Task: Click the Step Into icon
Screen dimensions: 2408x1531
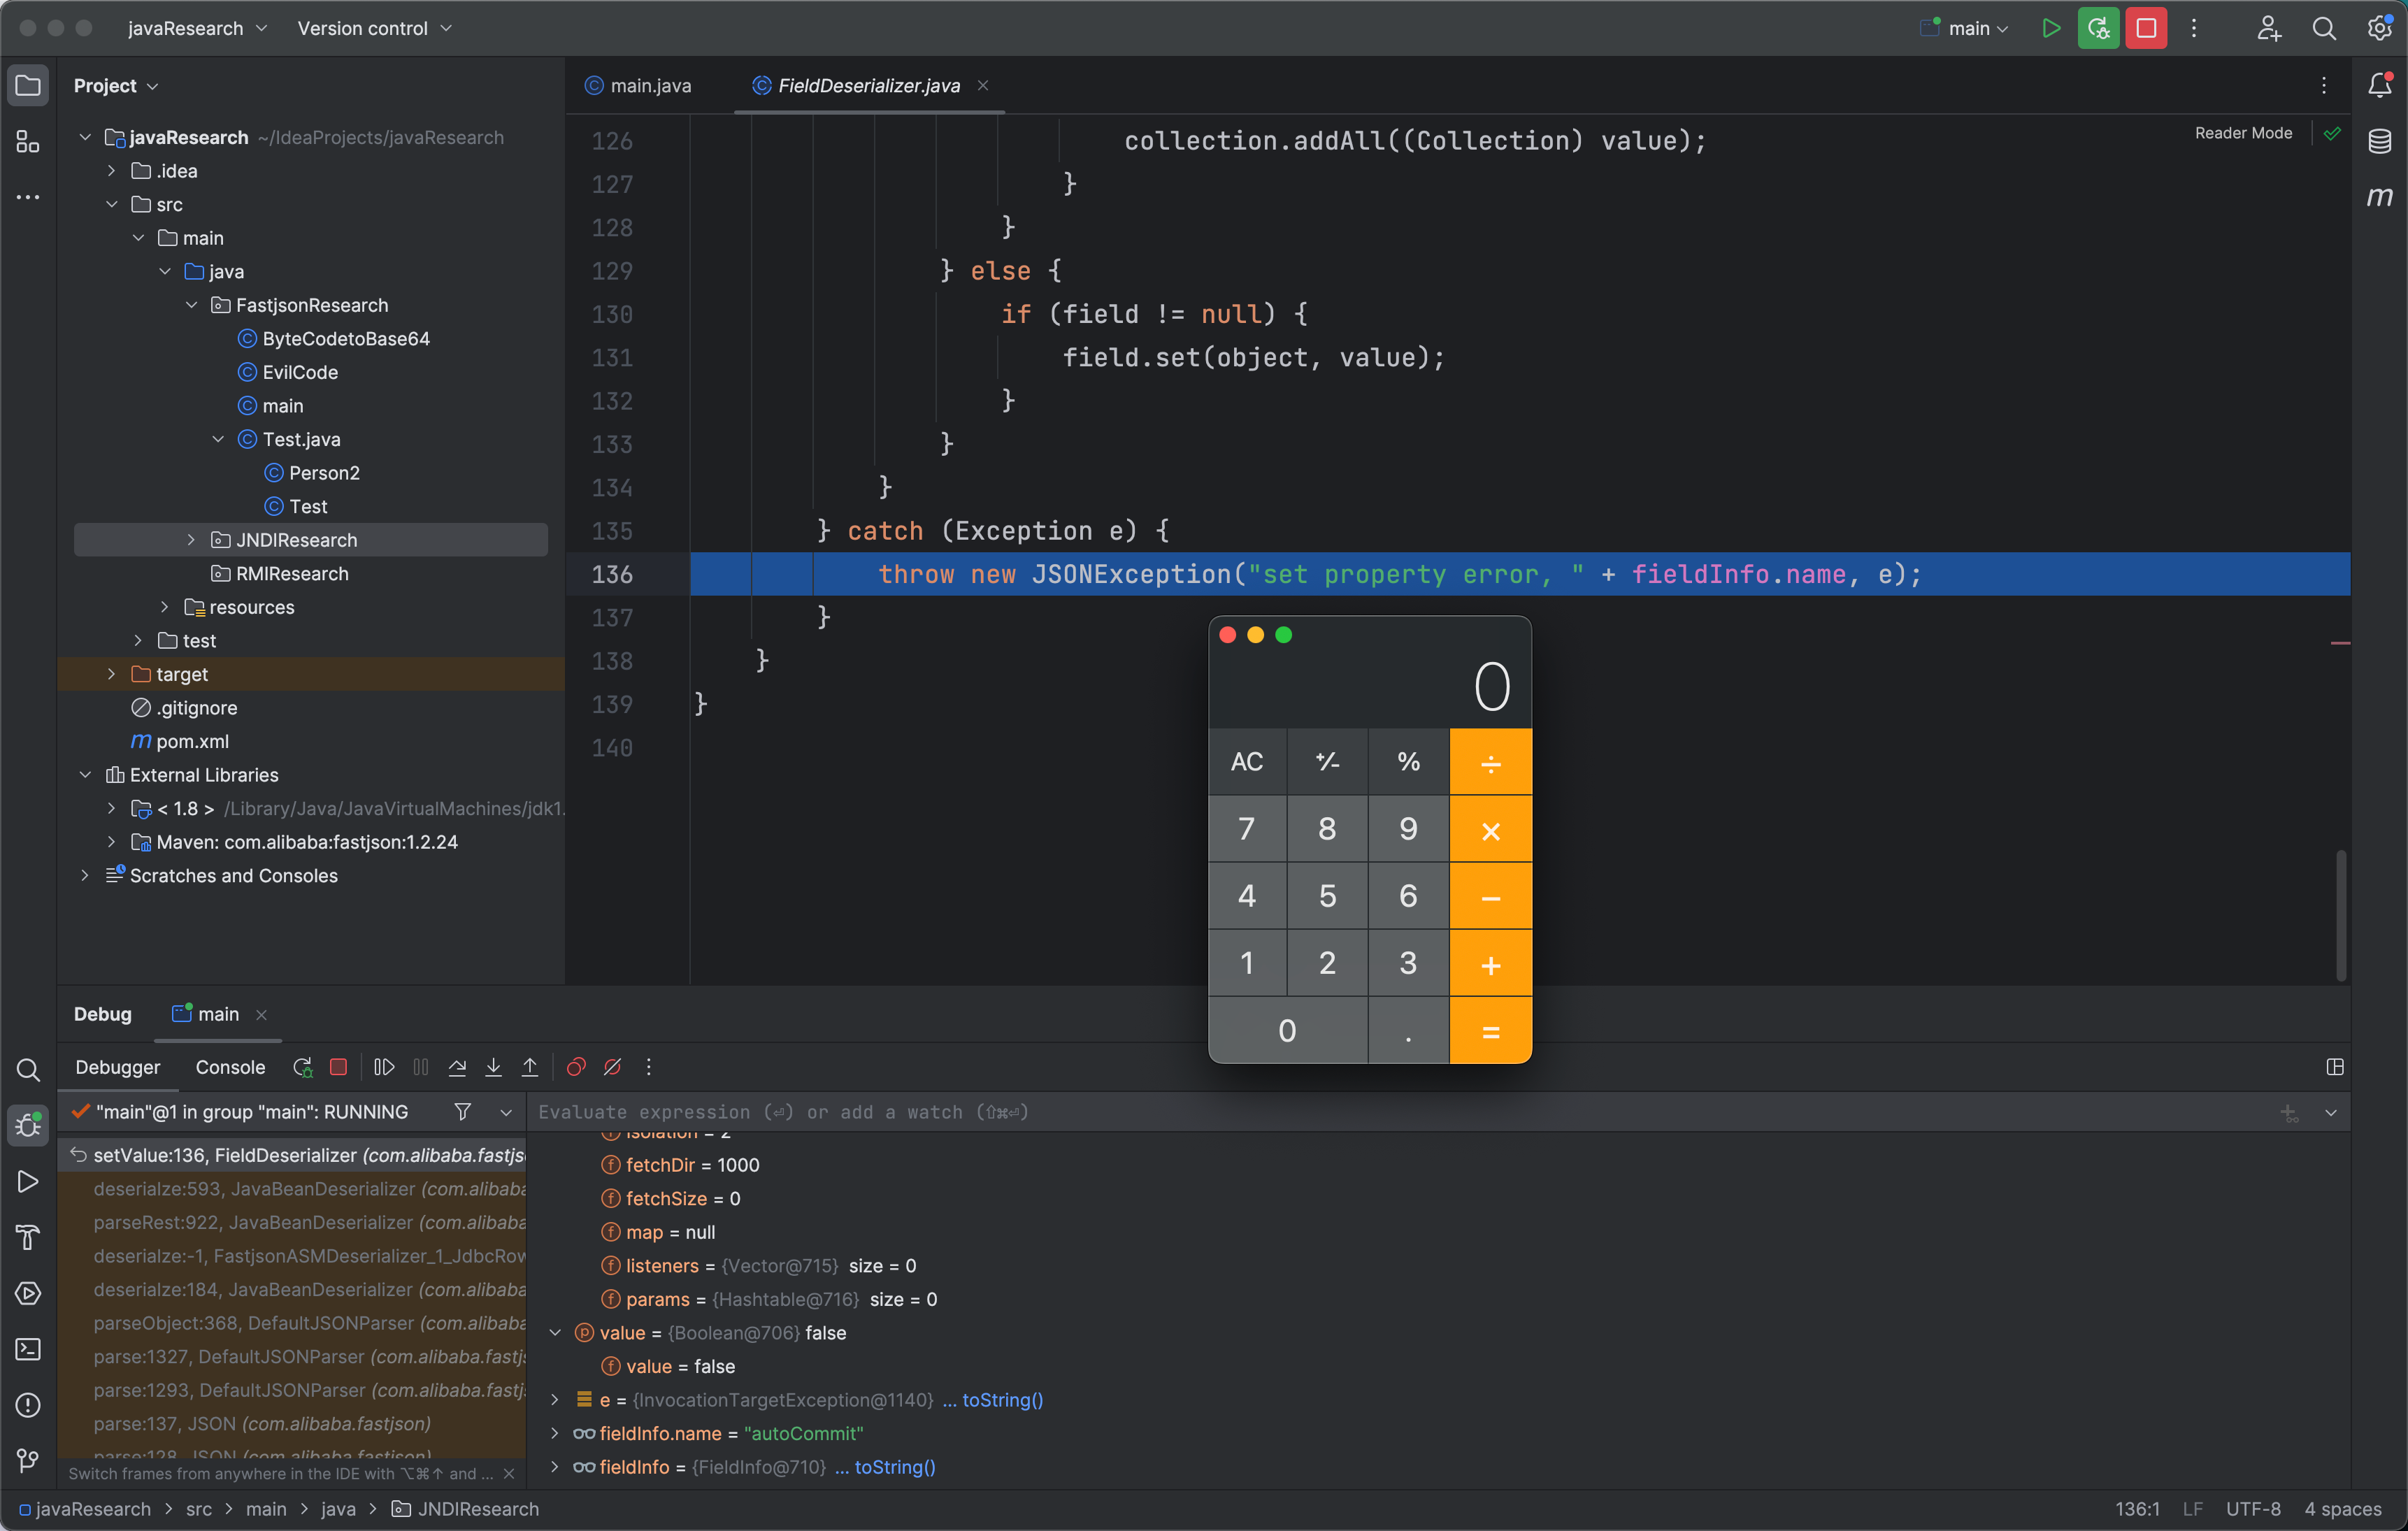Action: 493,1067
